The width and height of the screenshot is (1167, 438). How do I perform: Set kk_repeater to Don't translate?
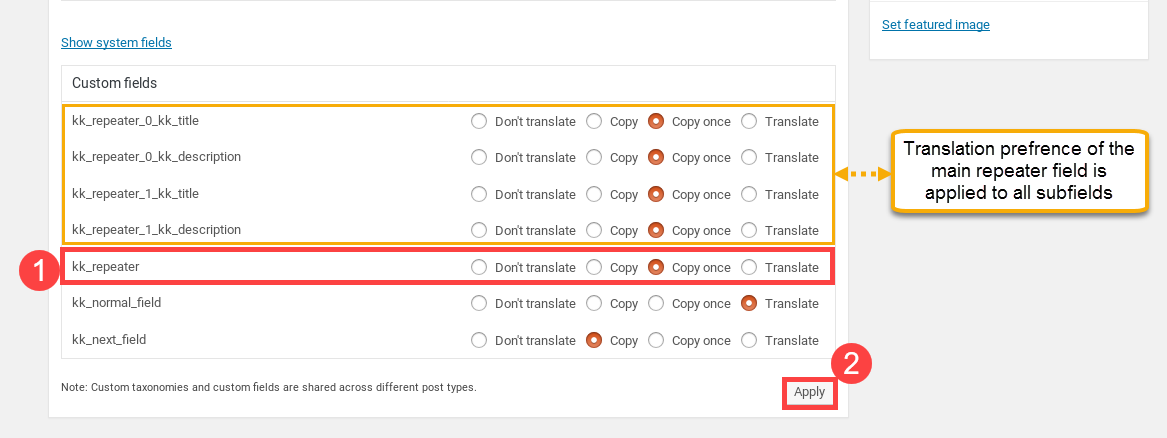(x=479, y=267)
